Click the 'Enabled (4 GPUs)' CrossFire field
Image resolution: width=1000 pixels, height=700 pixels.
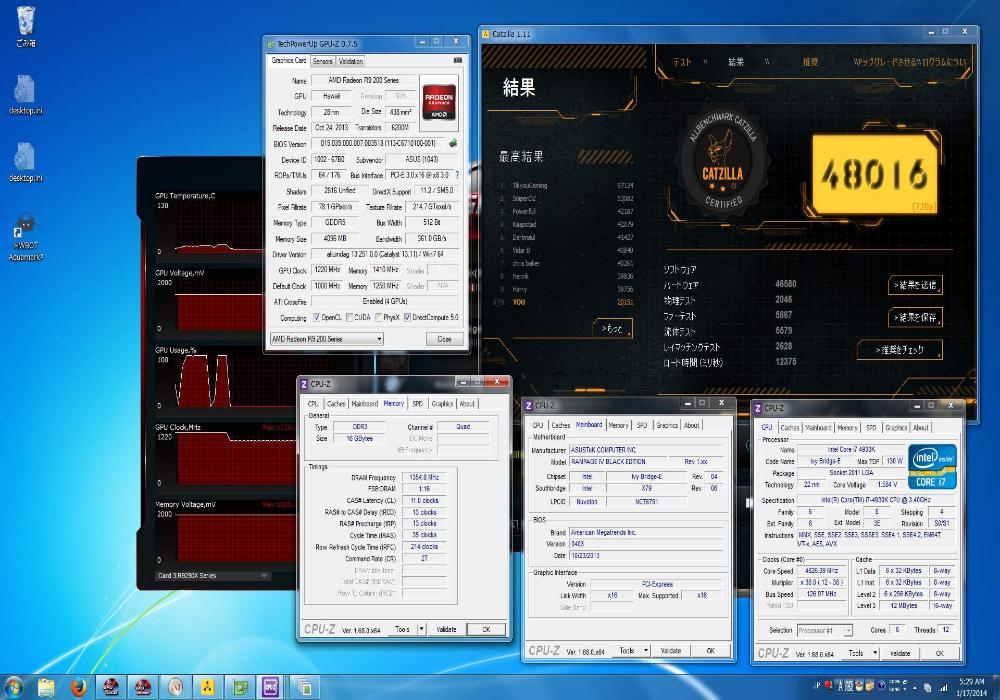(x=385, y=302)
